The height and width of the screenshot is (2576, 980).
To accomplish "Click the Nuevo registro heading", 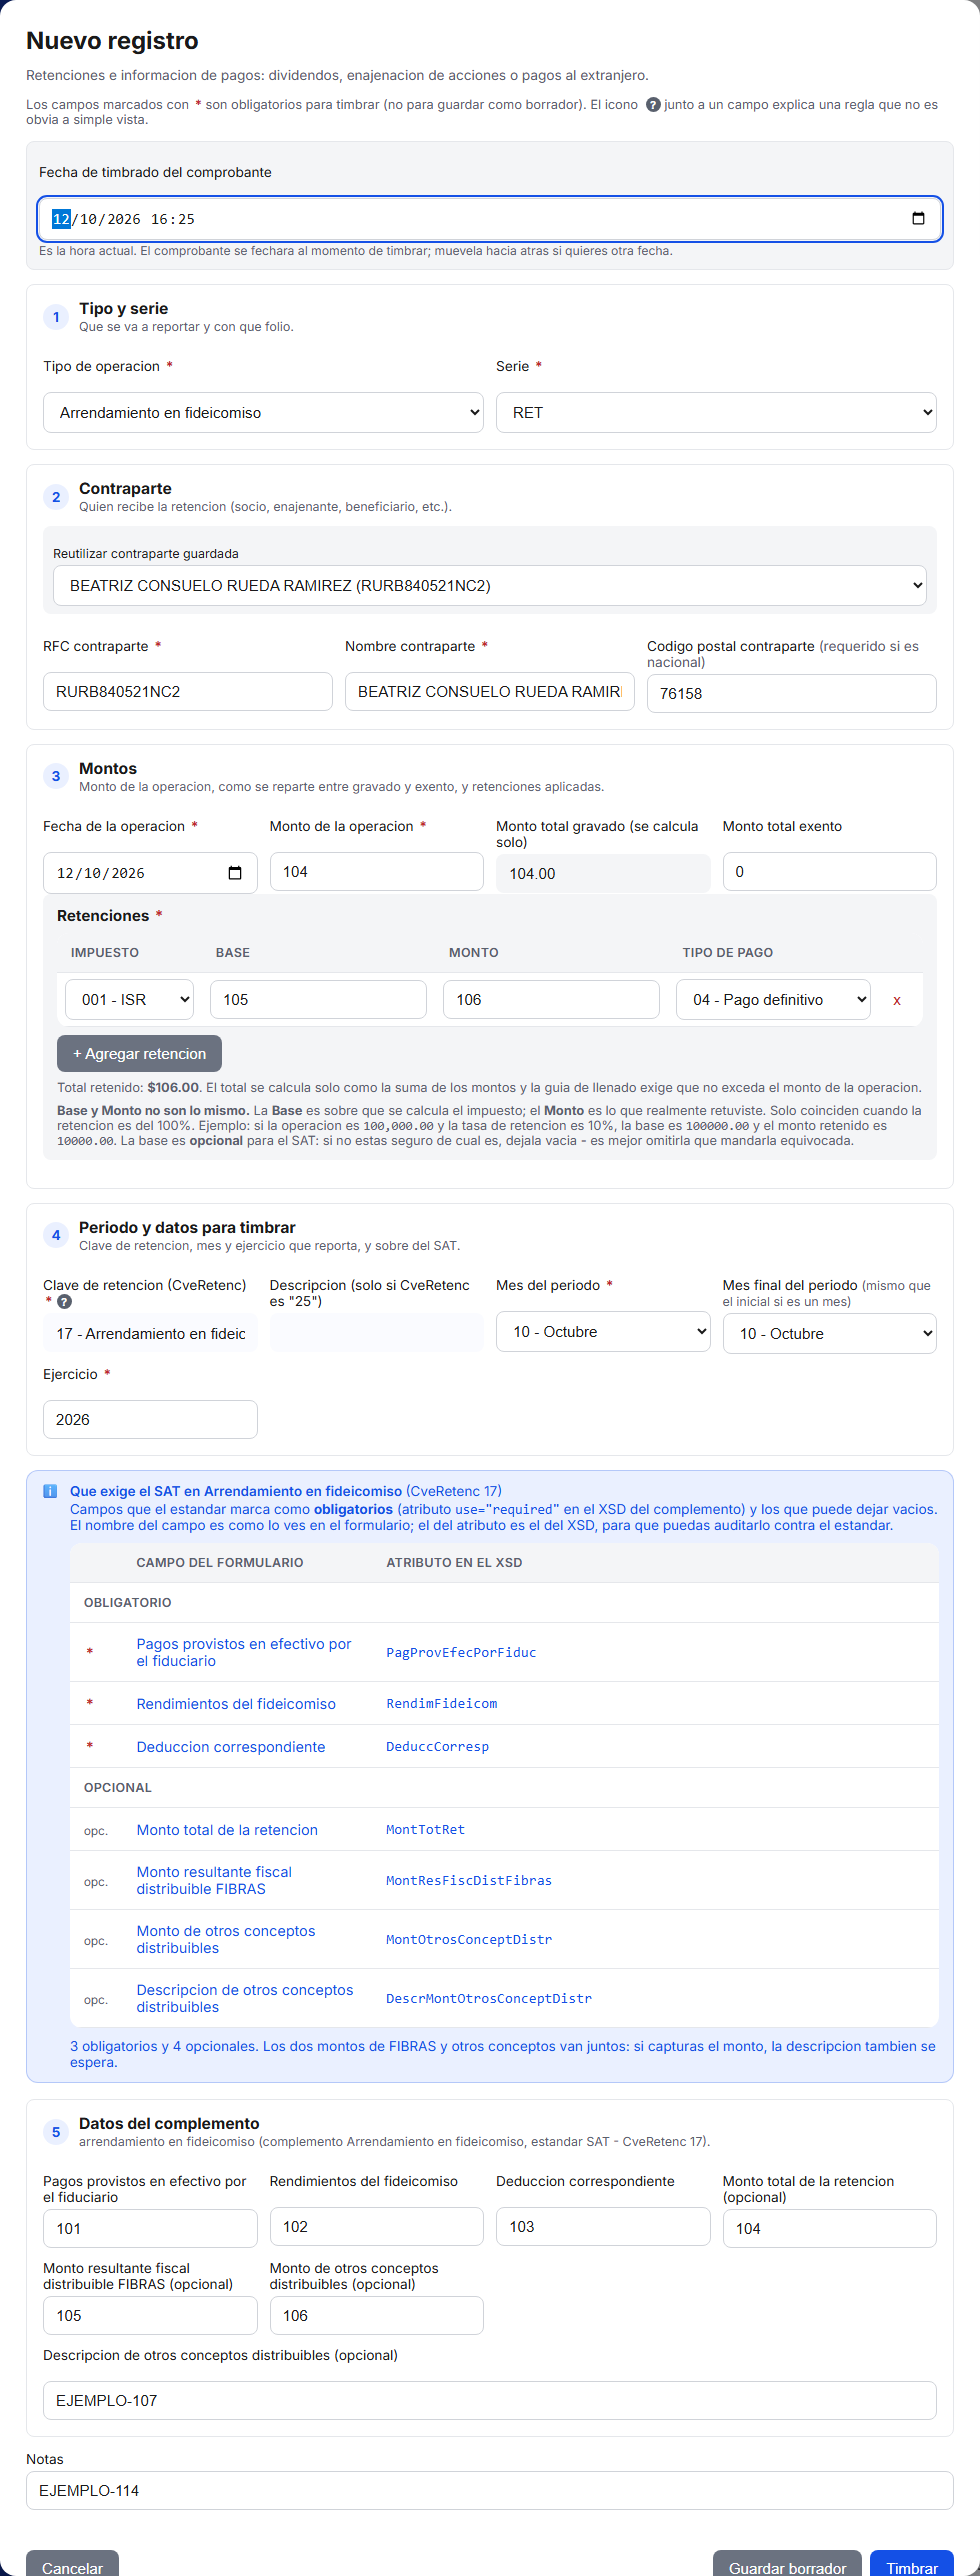I will click(x=112, y=41).
